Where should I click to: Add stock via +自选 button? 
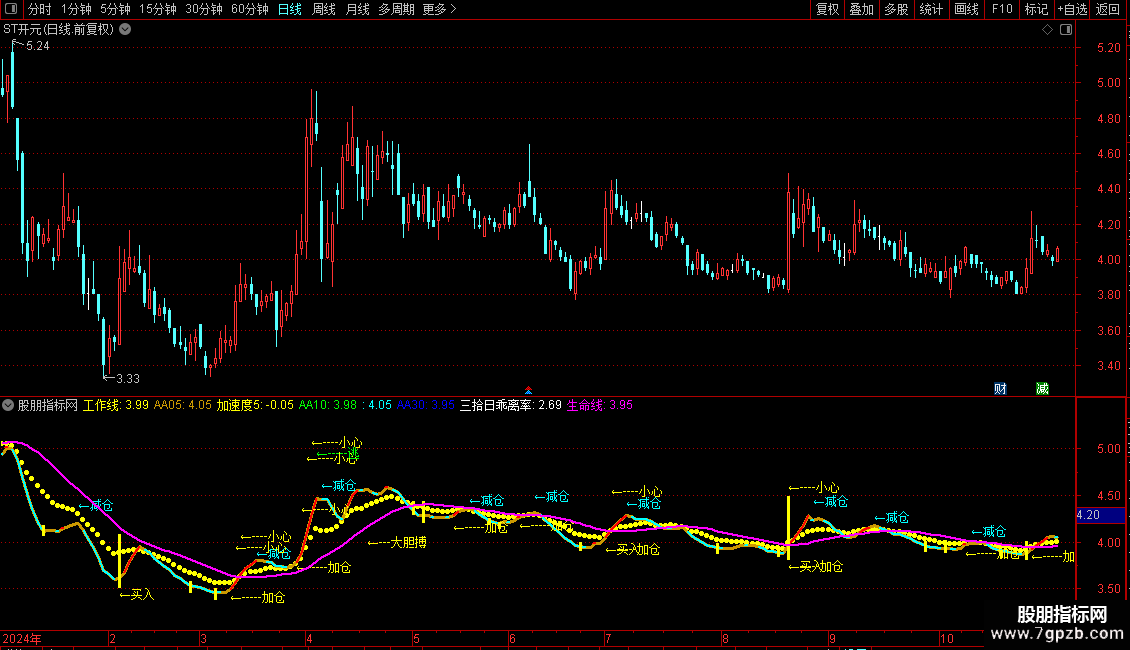coord(1072,9)
